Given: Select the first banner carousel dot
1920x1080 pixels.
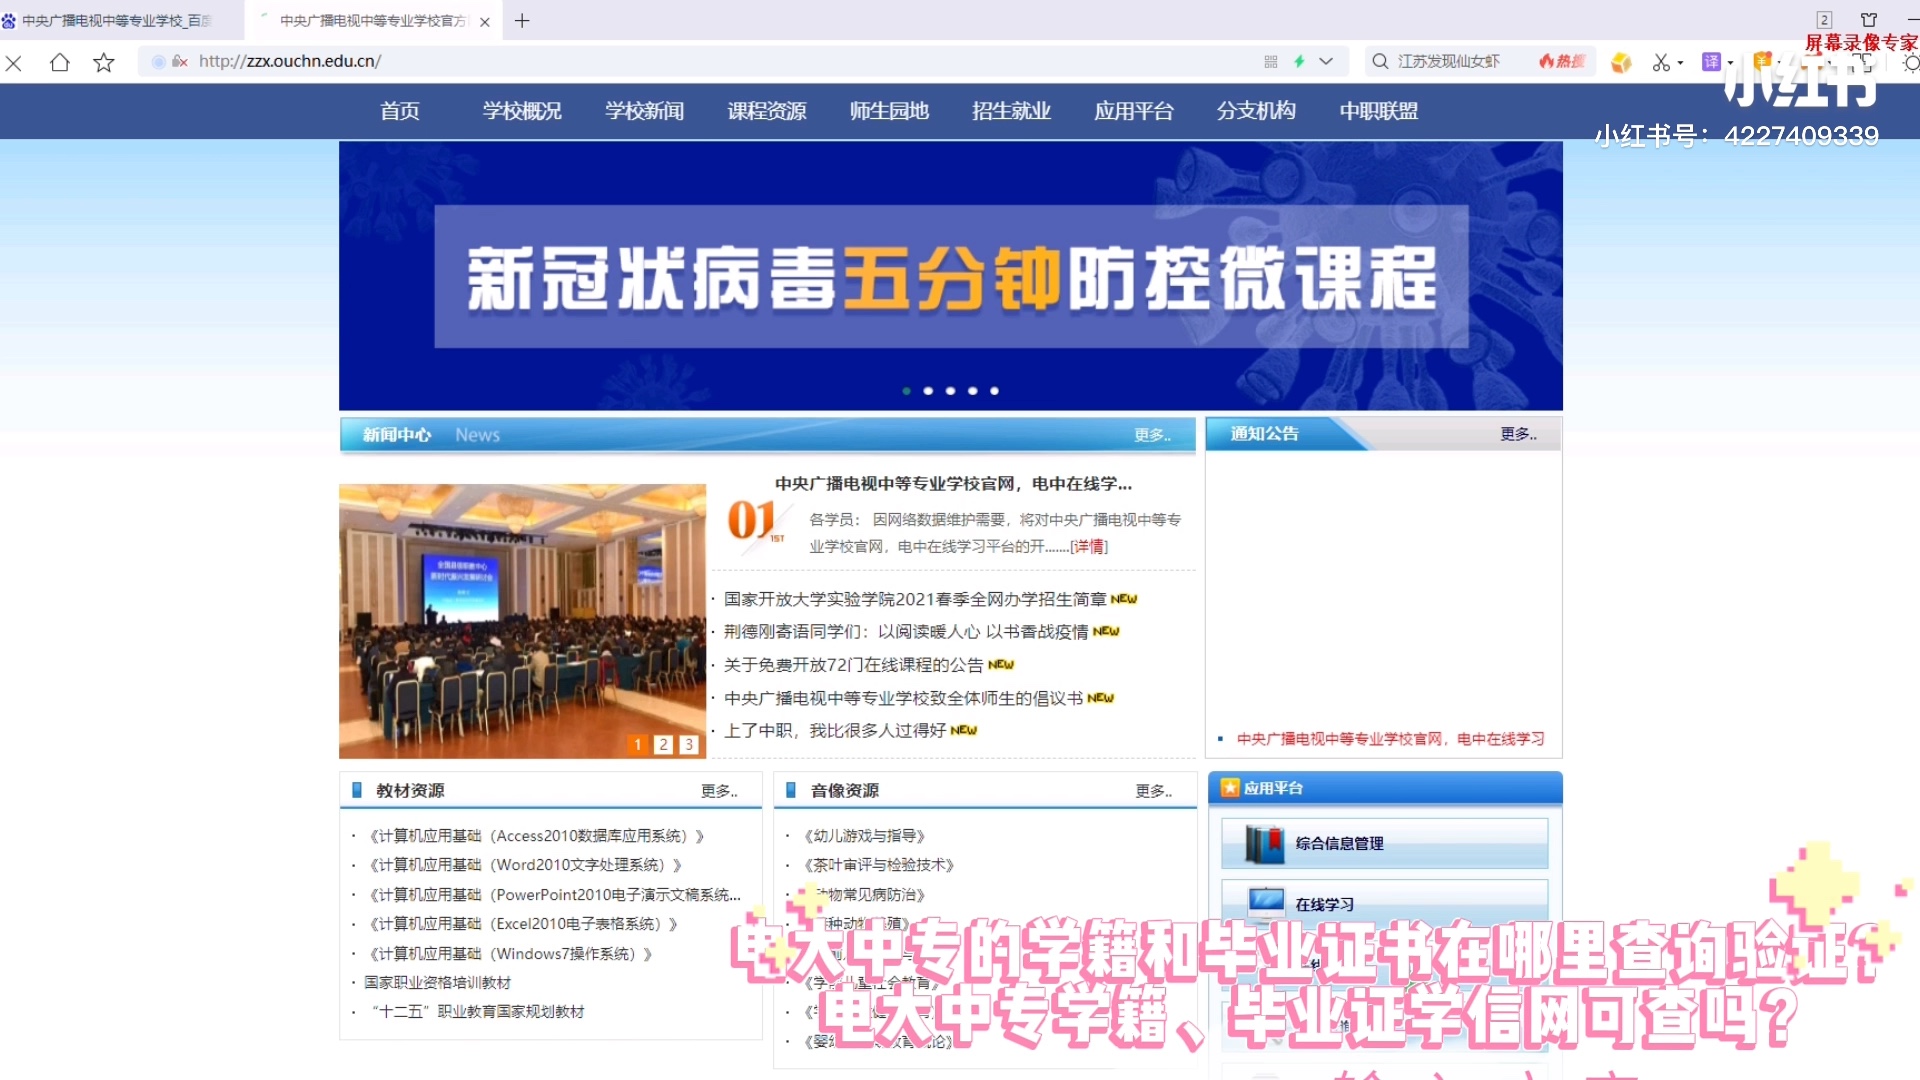Looking at the screenshot, I should pos(906,391).
